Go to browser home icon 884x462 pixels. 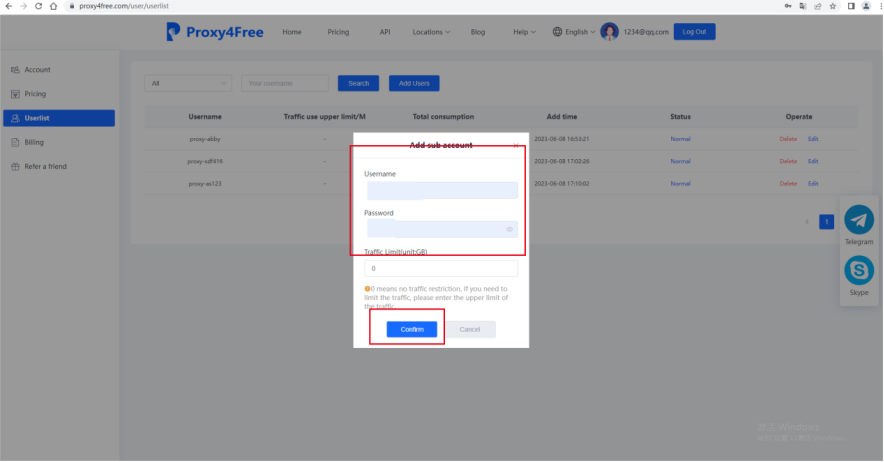coord(53,6)
